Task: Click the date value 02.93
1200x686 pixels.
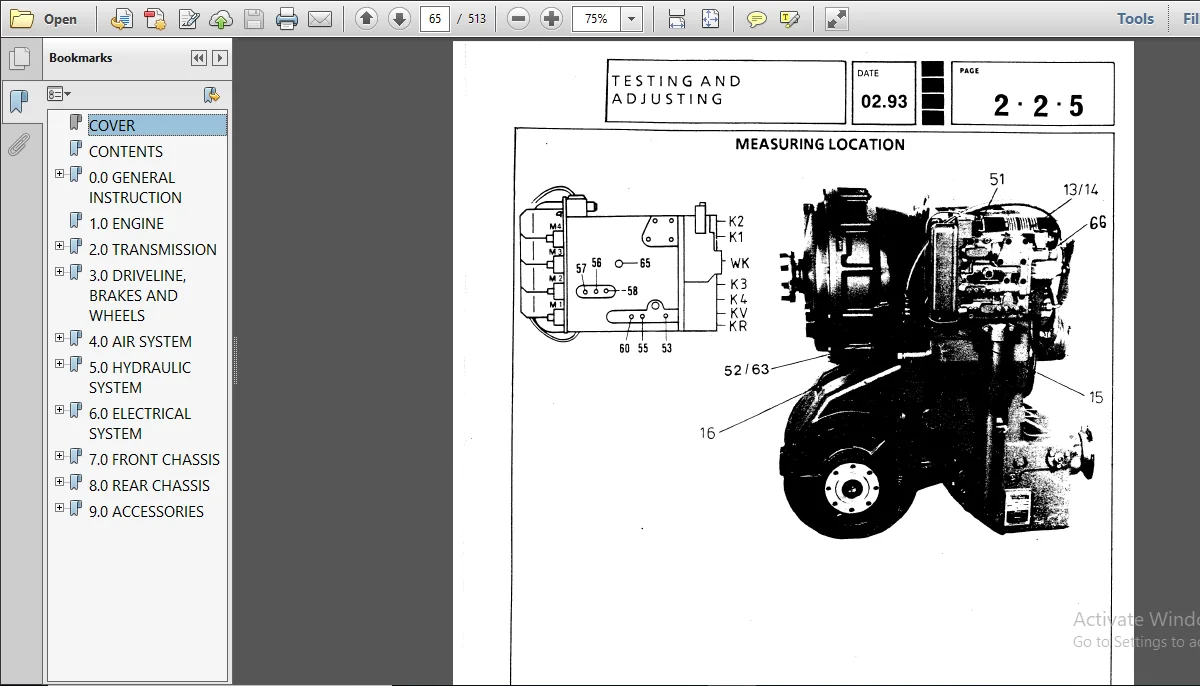Action: 884,101
